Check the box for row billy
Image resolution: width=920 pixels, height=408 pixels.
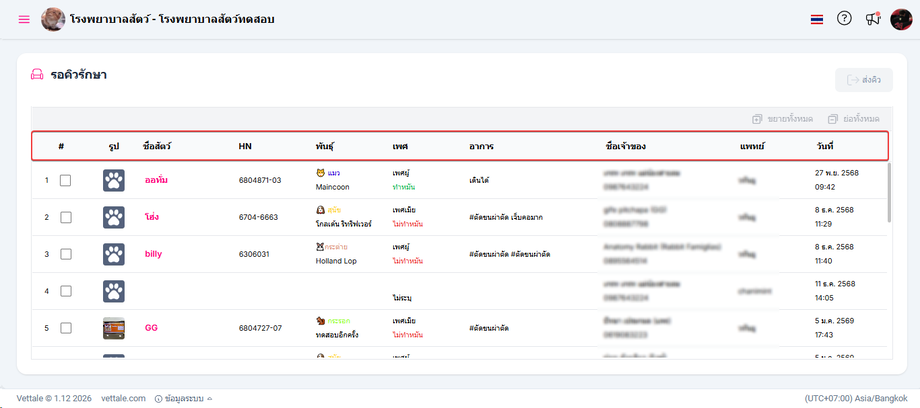point(65,254)
